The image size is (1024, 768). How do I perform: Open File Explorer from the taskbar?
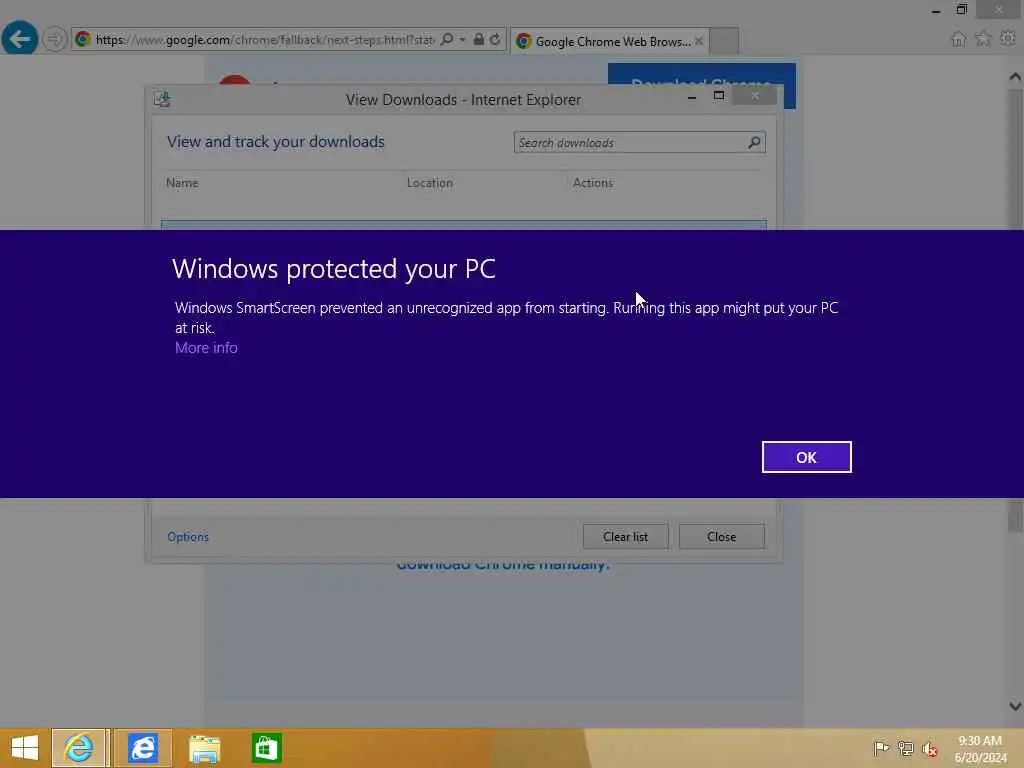[204, 748]
